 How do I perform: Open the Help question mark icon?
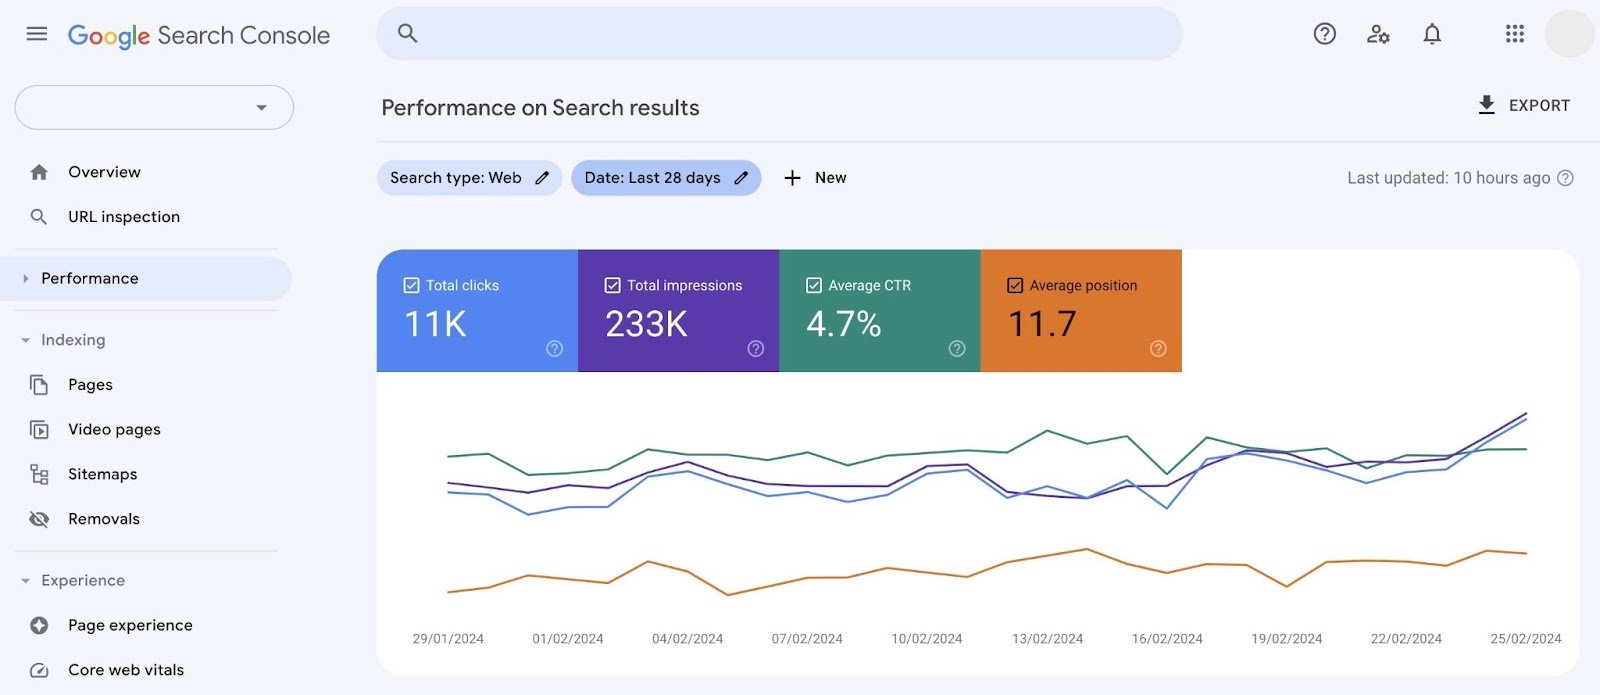coord(1325,34)
